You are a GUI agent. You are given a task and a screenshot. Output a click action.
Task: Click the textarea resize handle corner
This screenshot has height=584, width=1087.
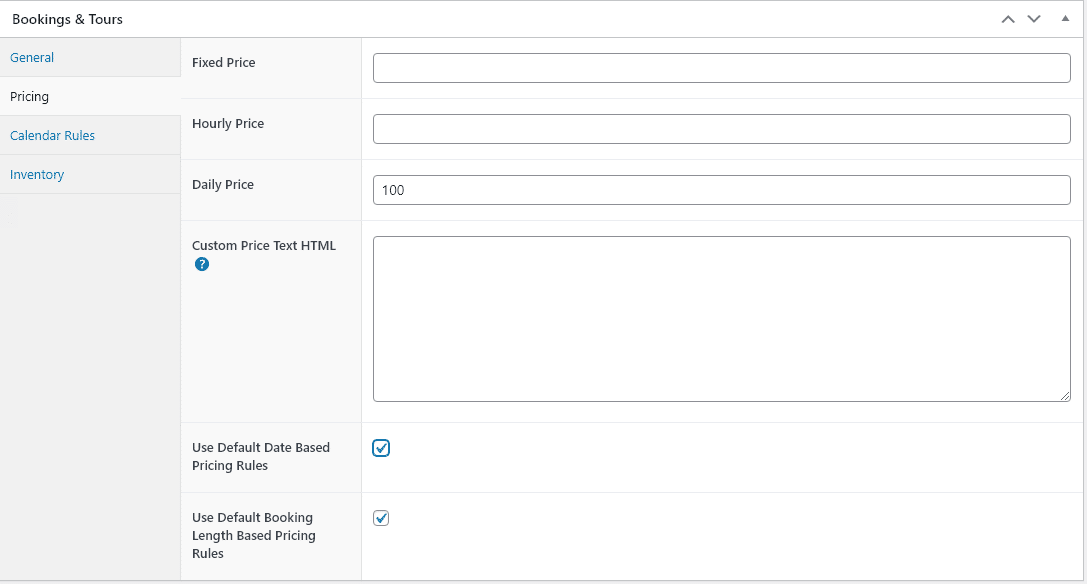(x=1065, y=396)
